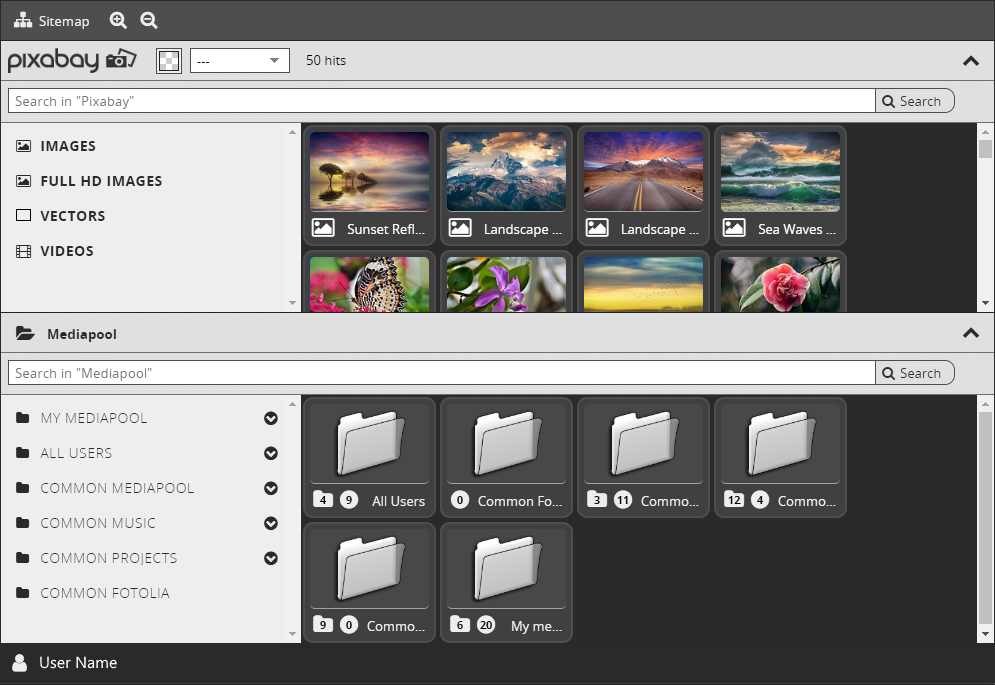Expand the My Mediapool folder
This screenshot has width=995, height=685.
[271, 418]
